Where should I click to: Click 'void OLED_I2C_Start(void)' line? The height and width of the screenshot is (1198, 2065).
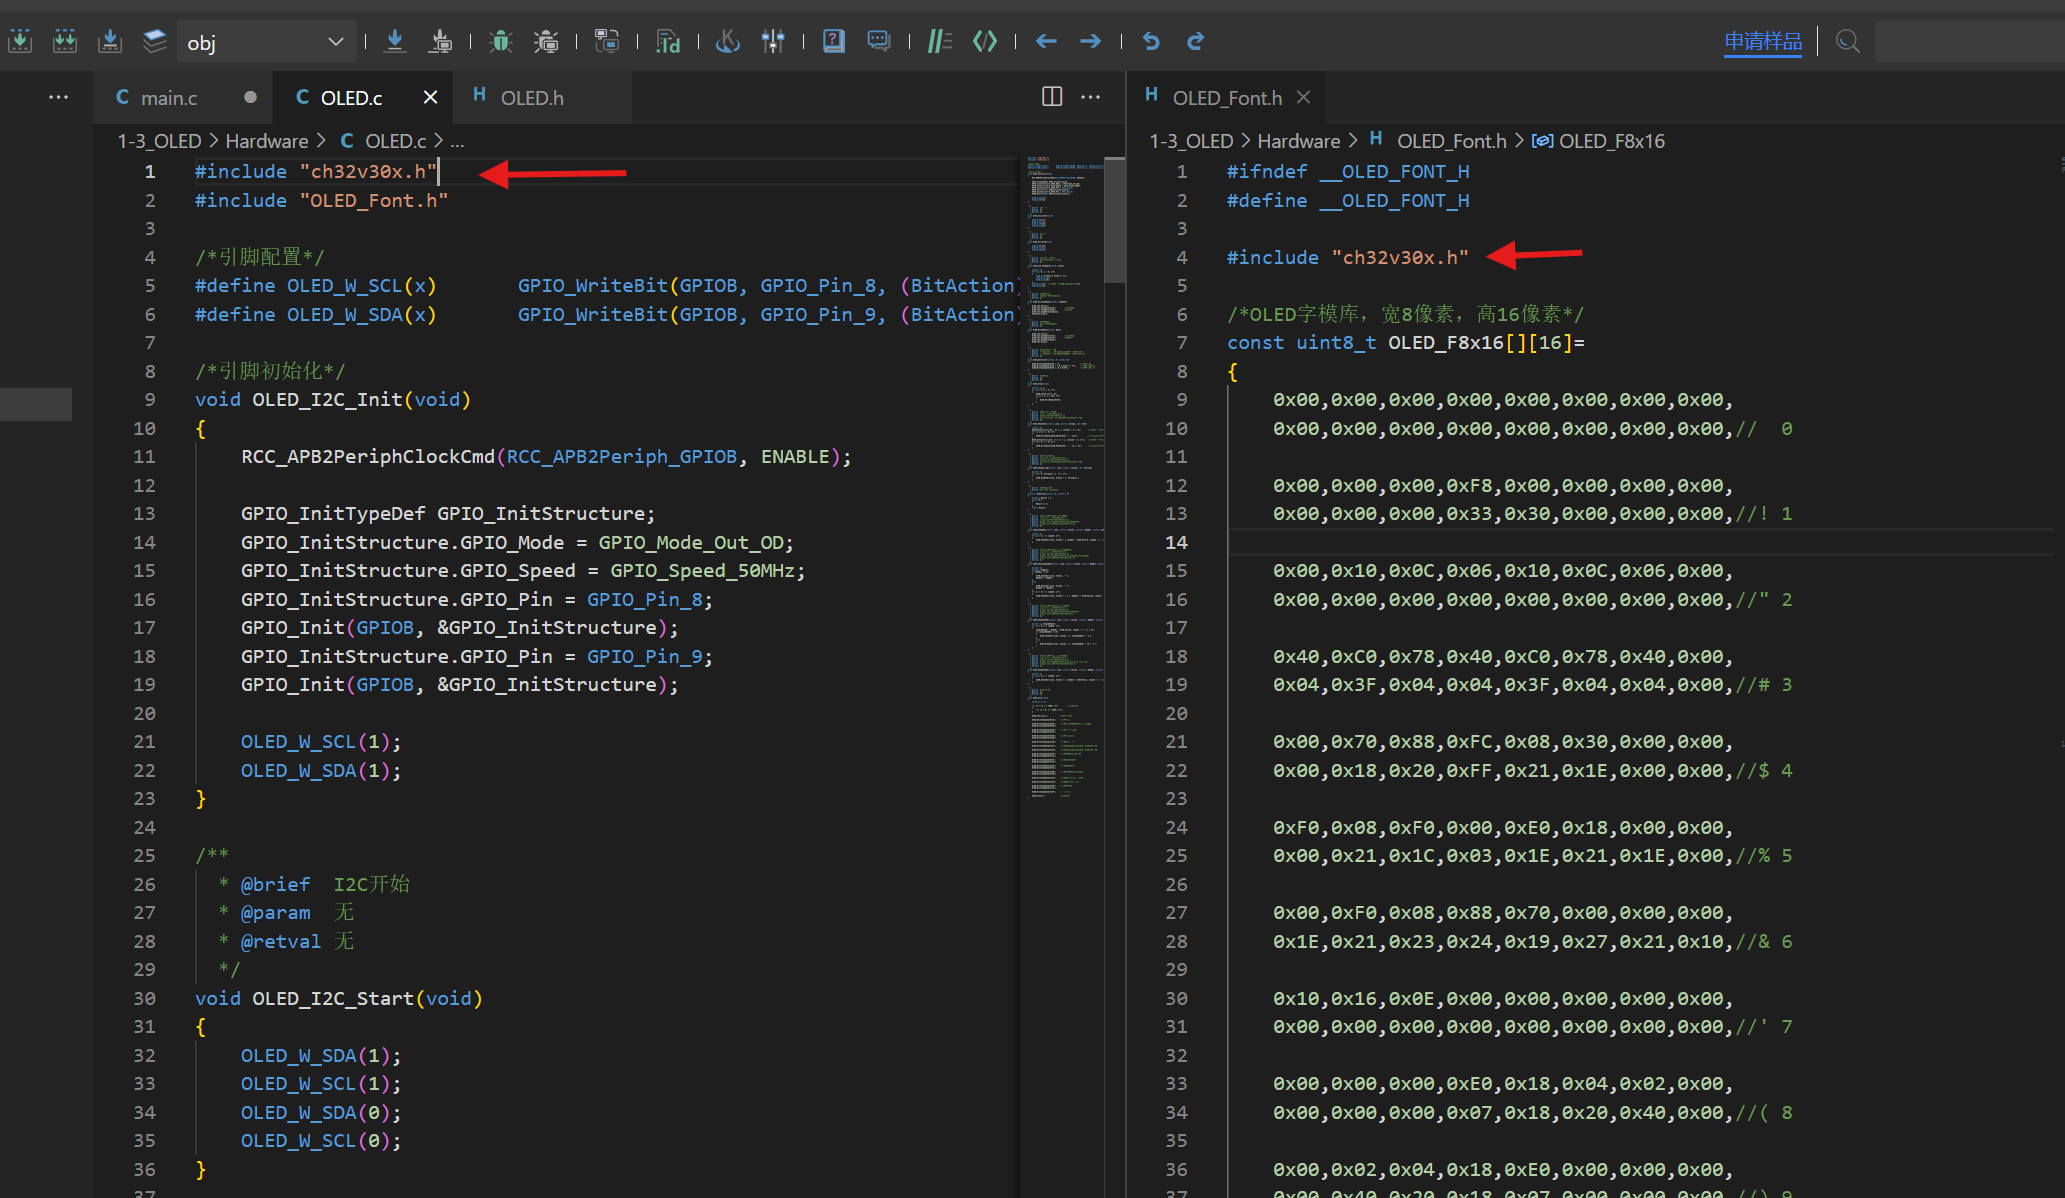click(x=339, y=998)
